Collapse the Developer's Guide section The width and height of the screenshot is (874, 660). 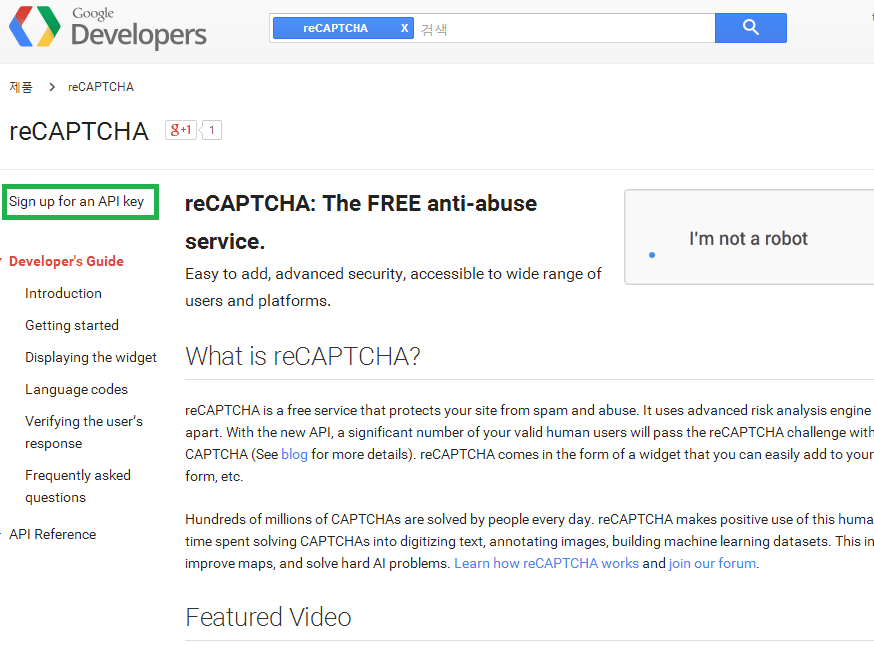point(66,261)
